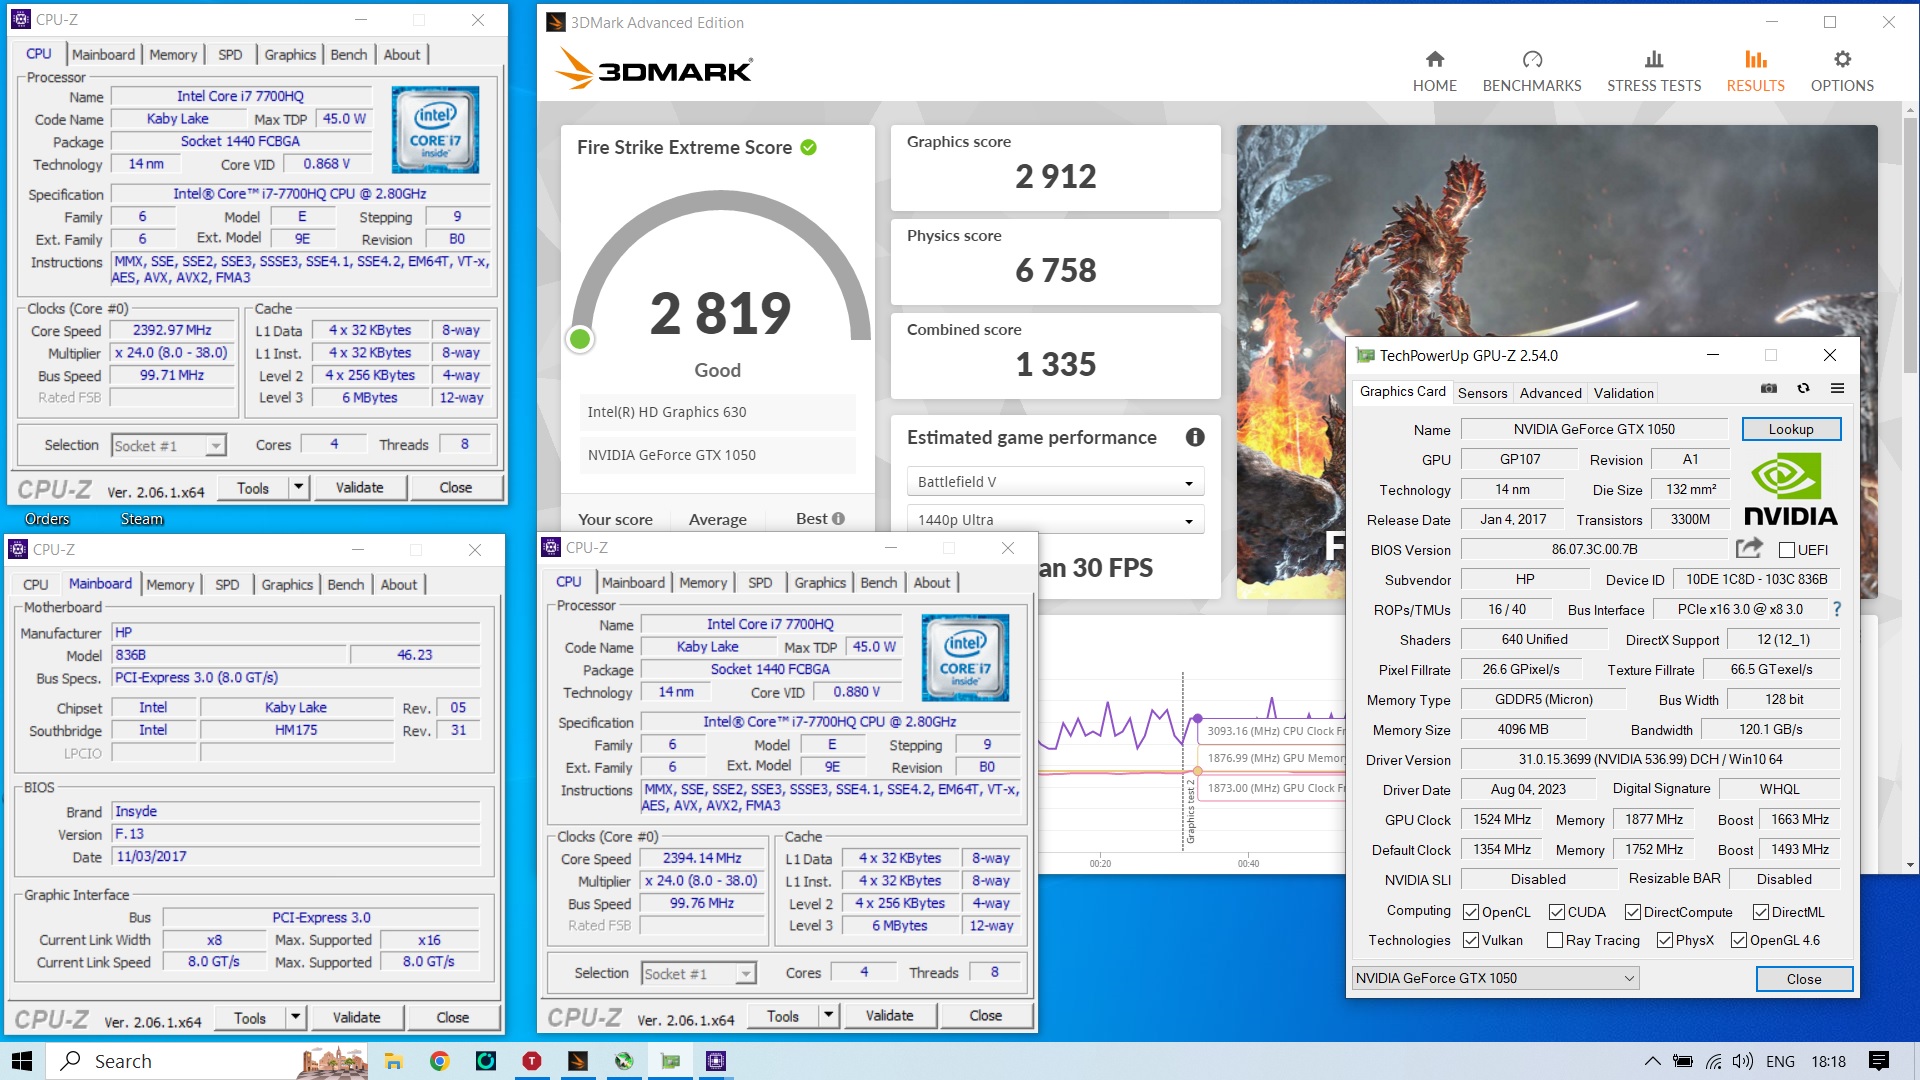Click the purple marker on monitoring graph

click(1197, 718)
